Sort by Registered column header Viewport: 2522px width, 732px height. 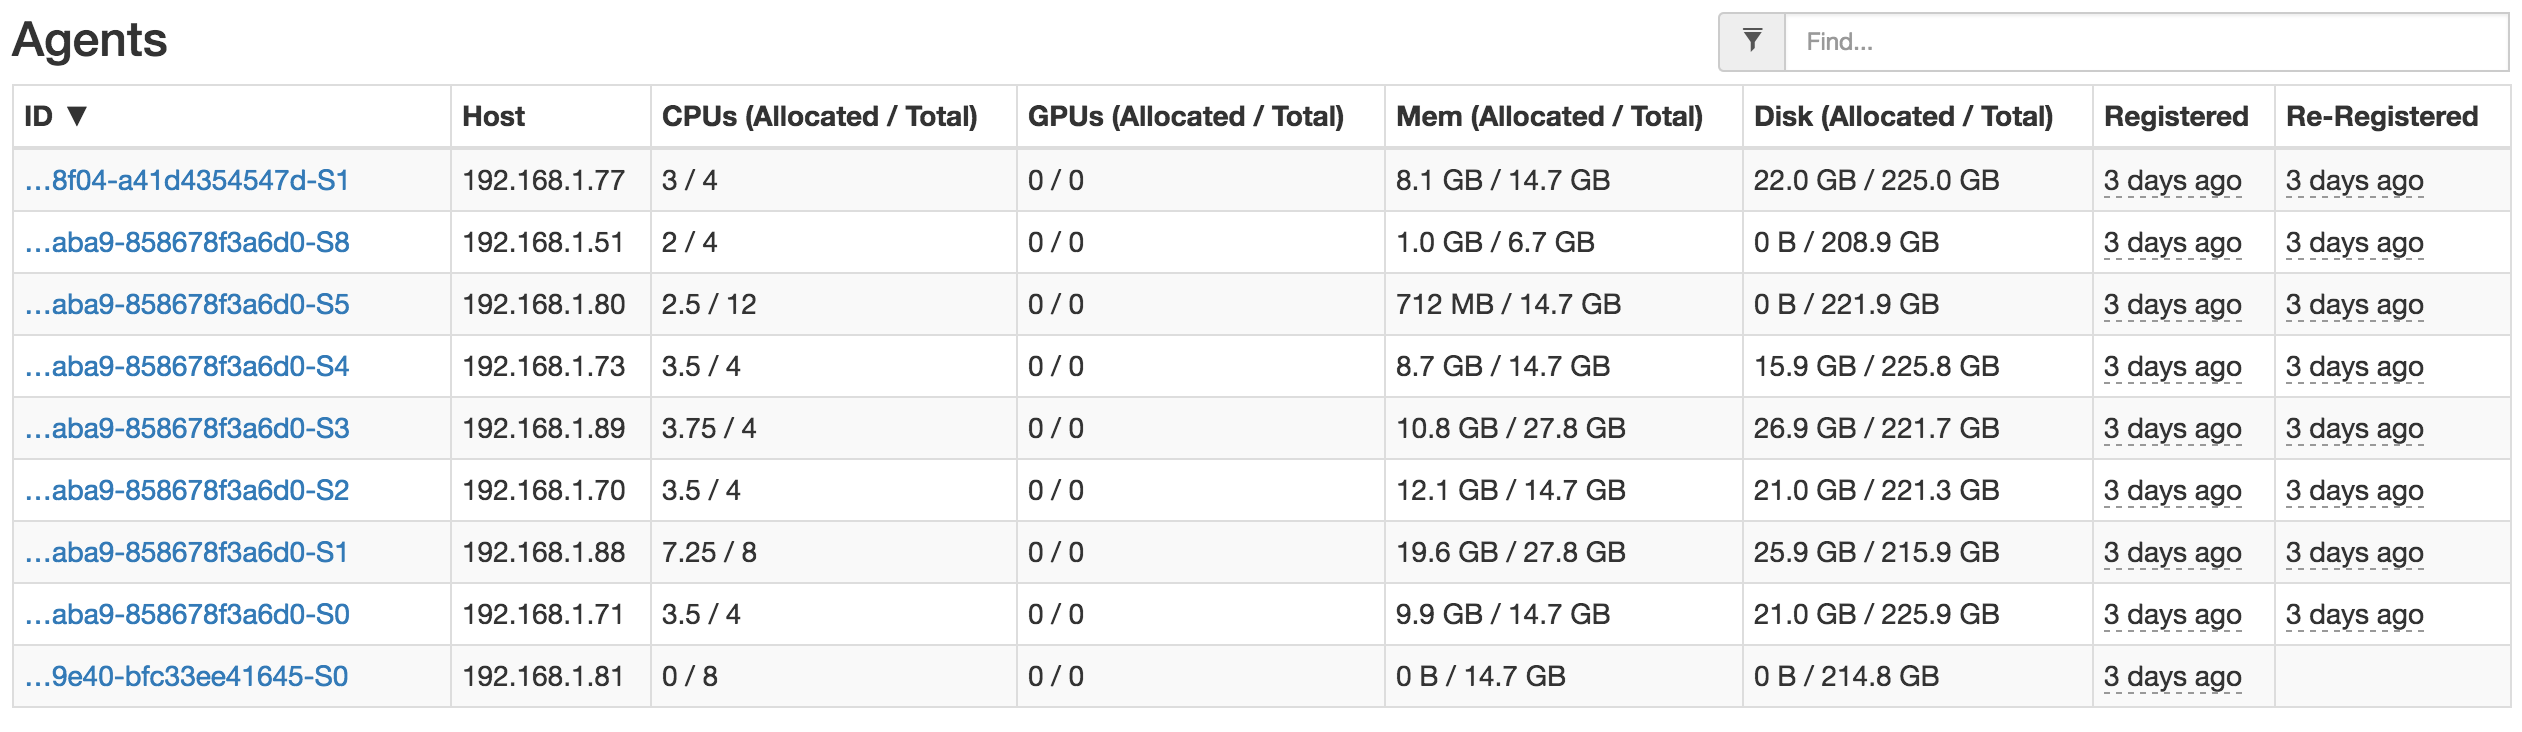click(2176, 116)
